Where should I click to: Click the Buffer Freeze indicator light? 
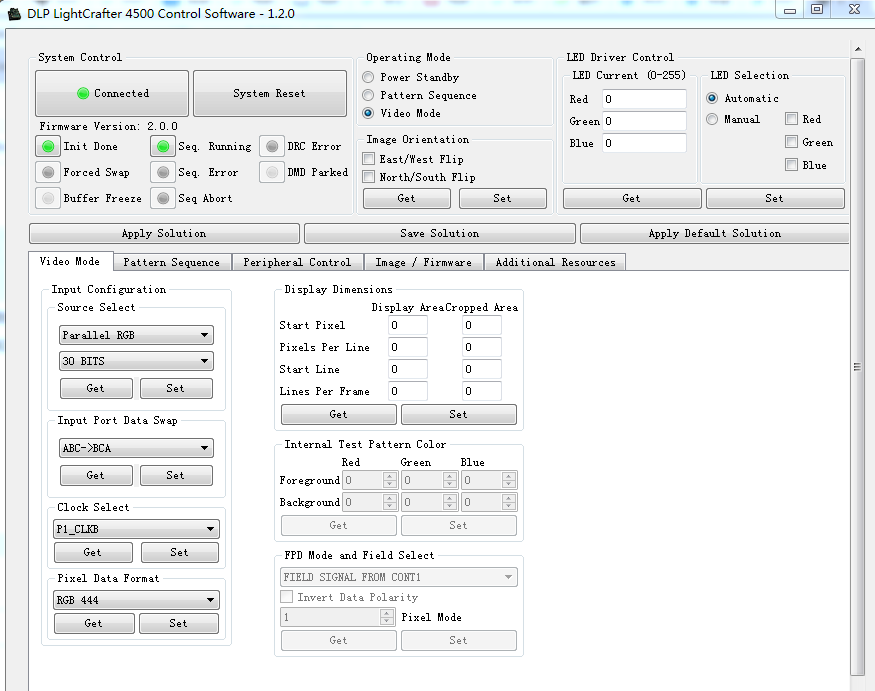pos(48,198)
